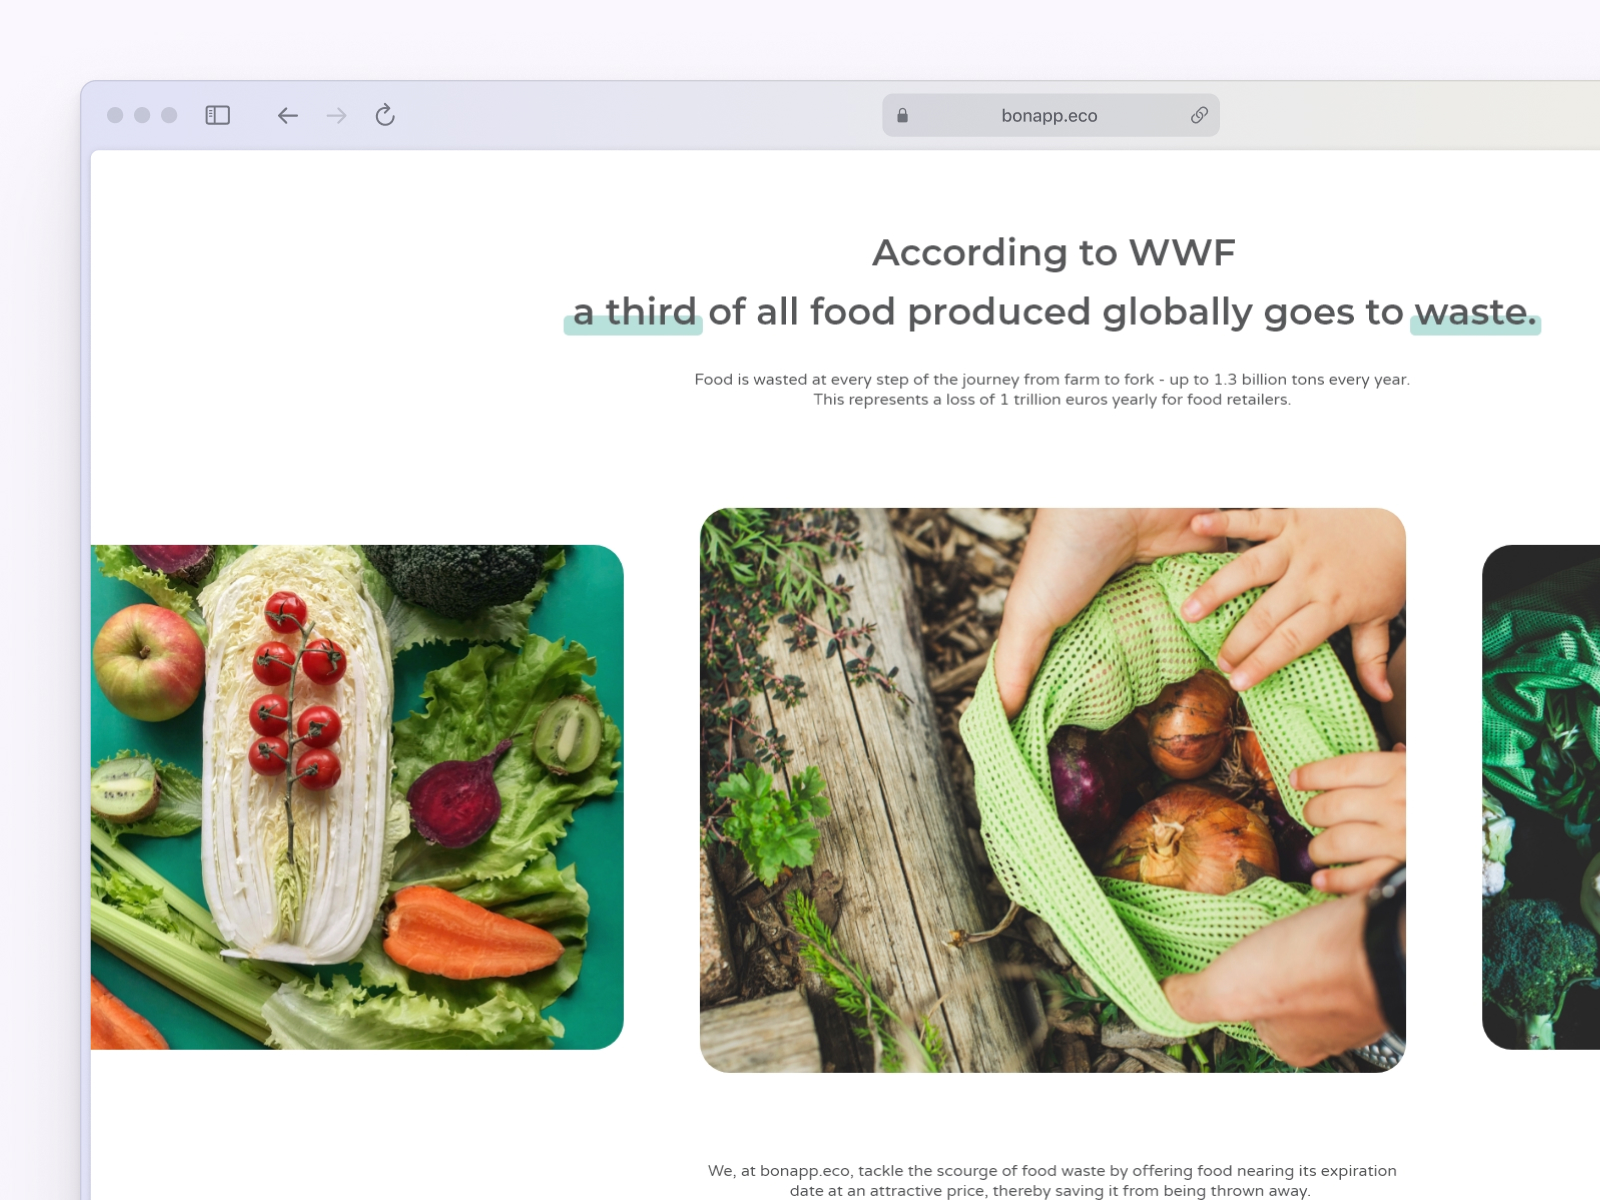Click 'of all food produced globally' heading text
This screenshot has height=1200, width=1600.
tap(980, 312)
